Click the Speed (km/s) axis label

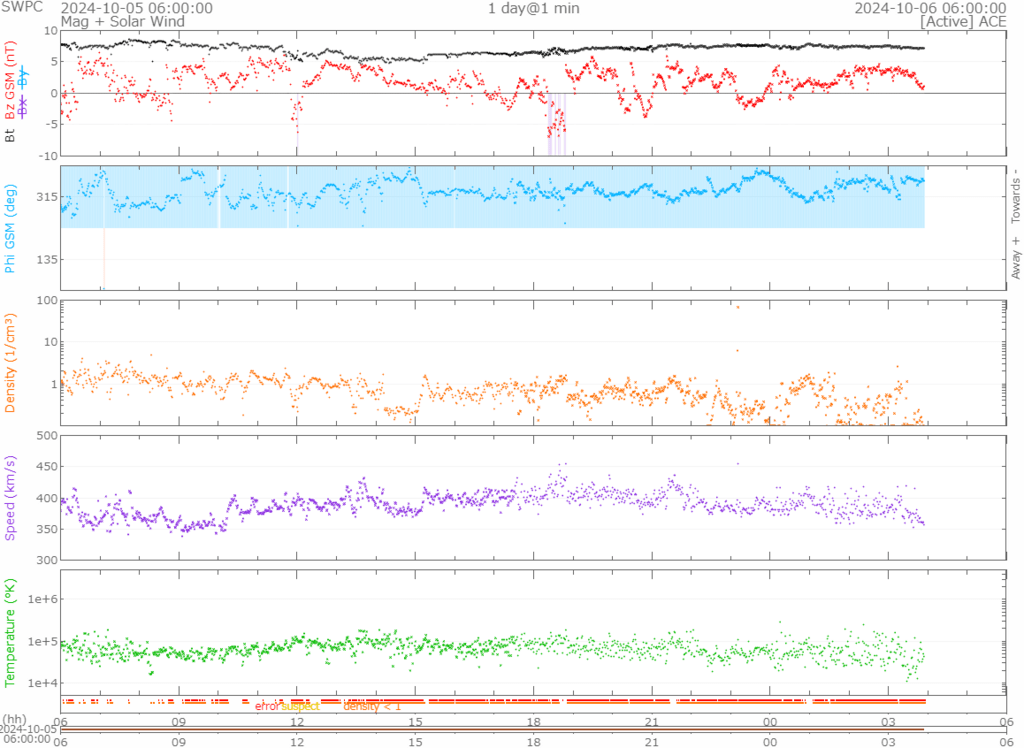[x=11, y=497]
